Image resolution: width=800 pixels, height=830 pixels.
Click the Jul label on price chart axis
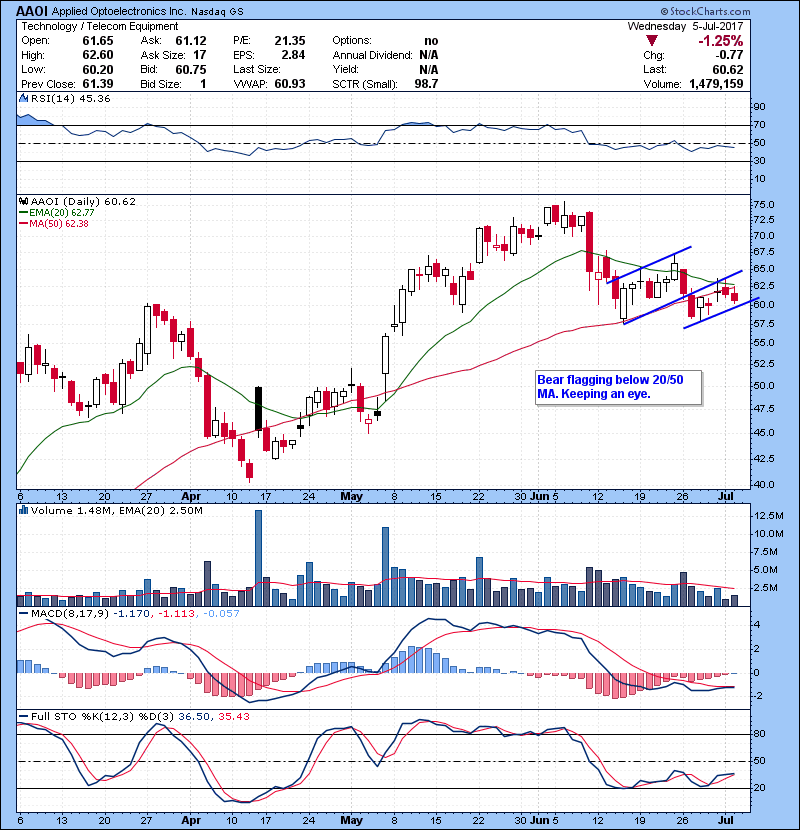tap(725, 497)
